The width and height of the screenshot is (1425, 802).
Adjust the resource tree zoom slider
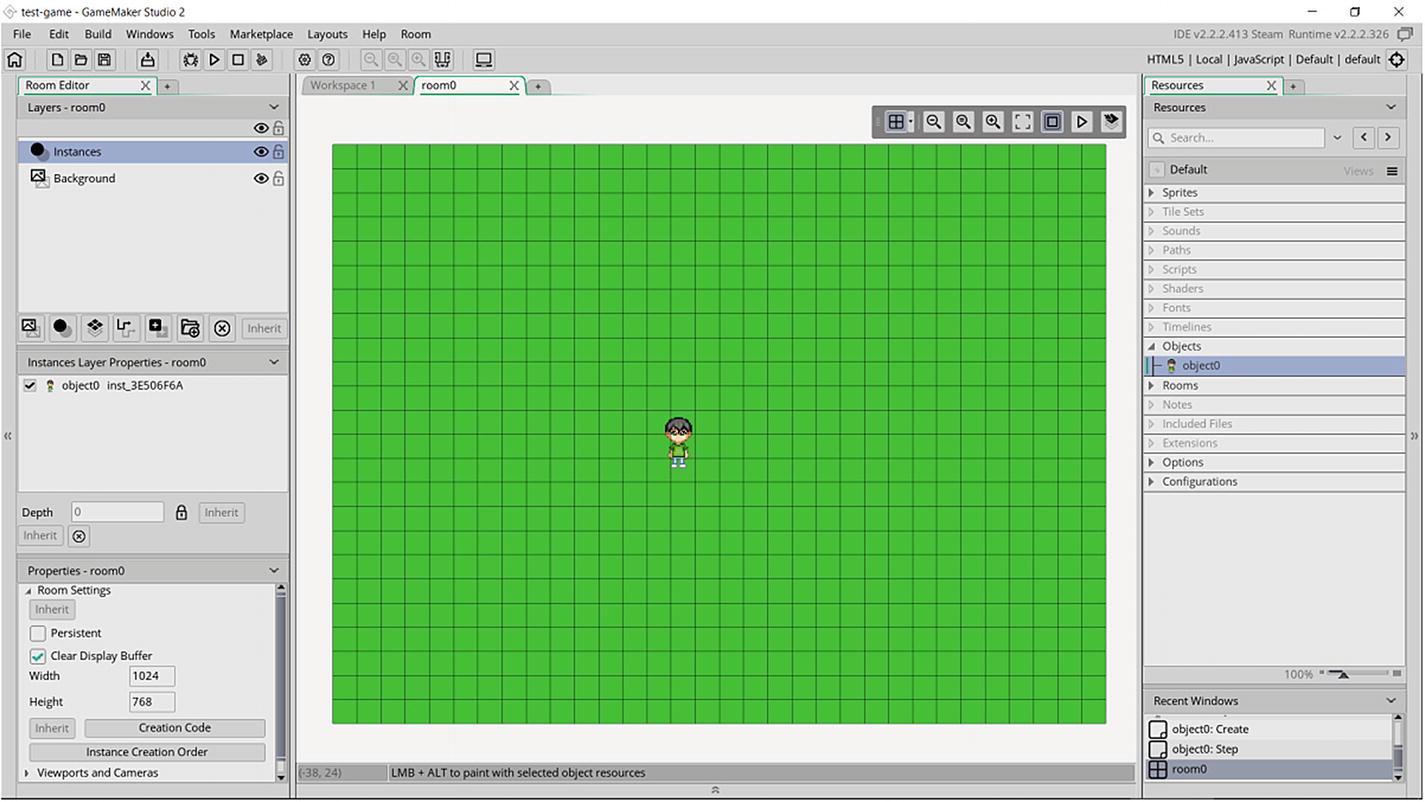[x=1343, y=674]
